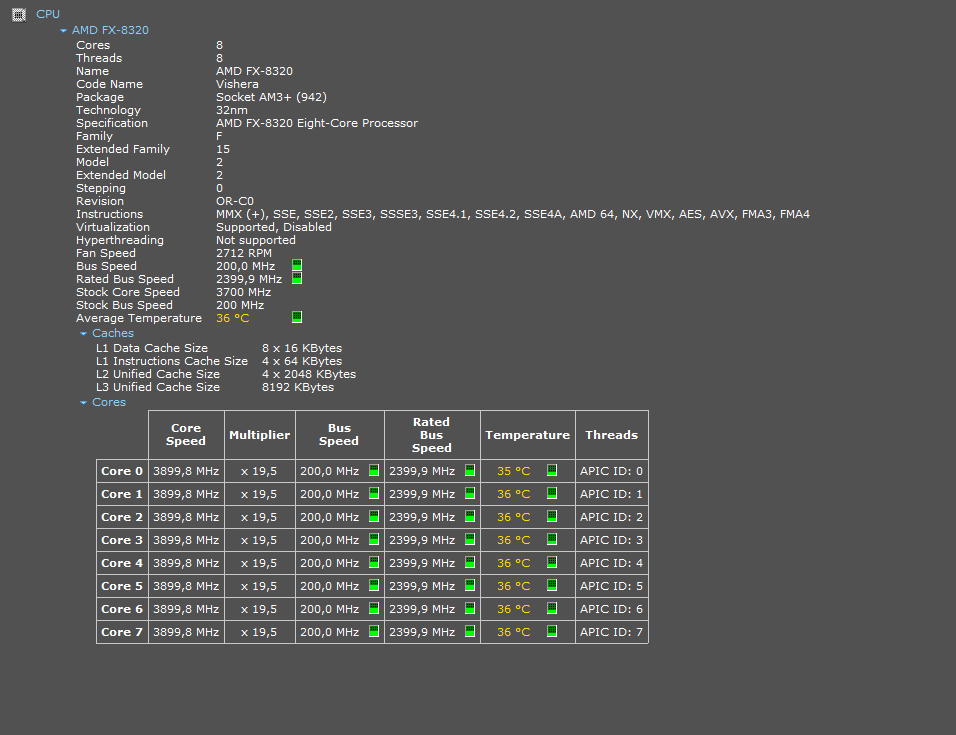Show Core 1 temperature graph icon

point(552,493)
